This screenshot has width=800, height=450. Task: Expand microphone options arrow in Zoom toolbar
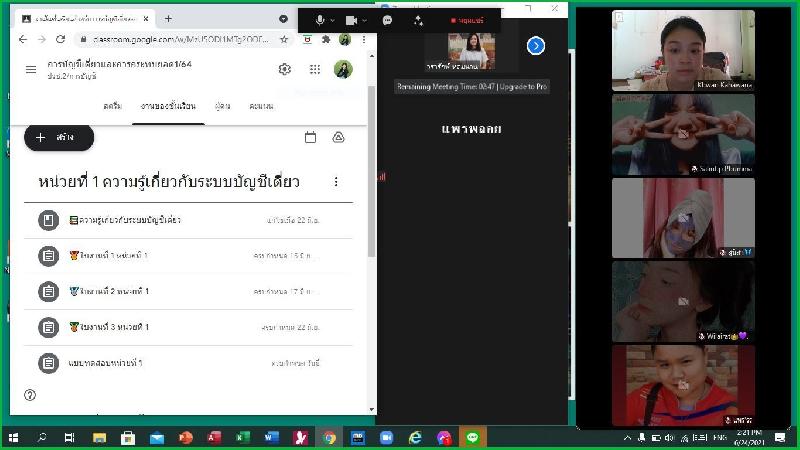tap(333, 20)
